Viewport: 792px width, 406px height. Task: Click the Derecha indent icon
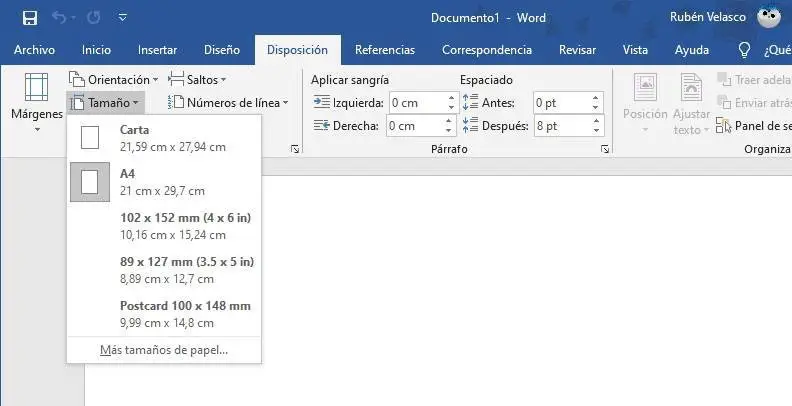pyautogui.click(x=321, y=125)
